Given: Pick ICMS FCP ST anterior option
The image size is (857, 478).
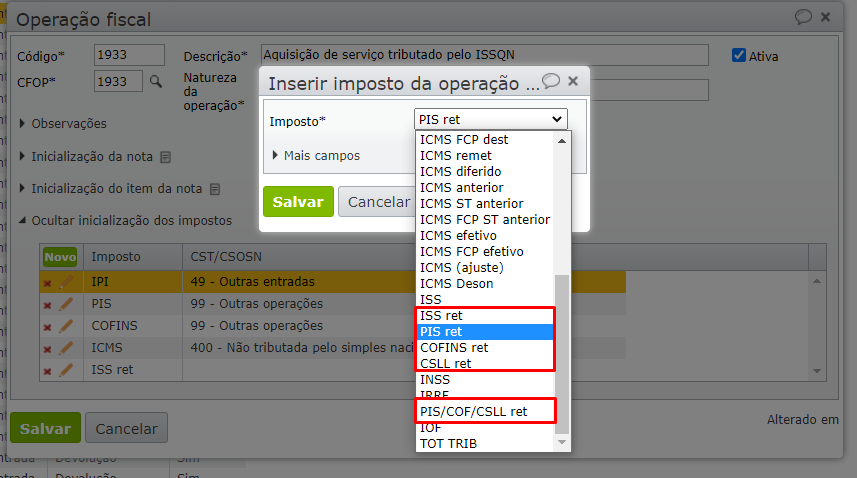Looking at the screenshot, I should tap(485, 220).
